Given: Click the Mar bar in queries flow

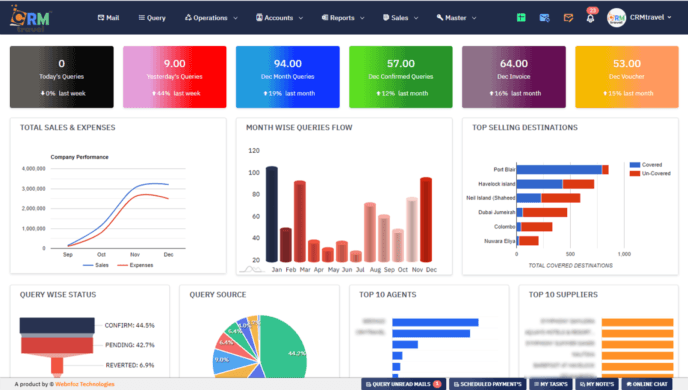Looking at the screenshot, I should pyautogui.click(x=300, y=222).
